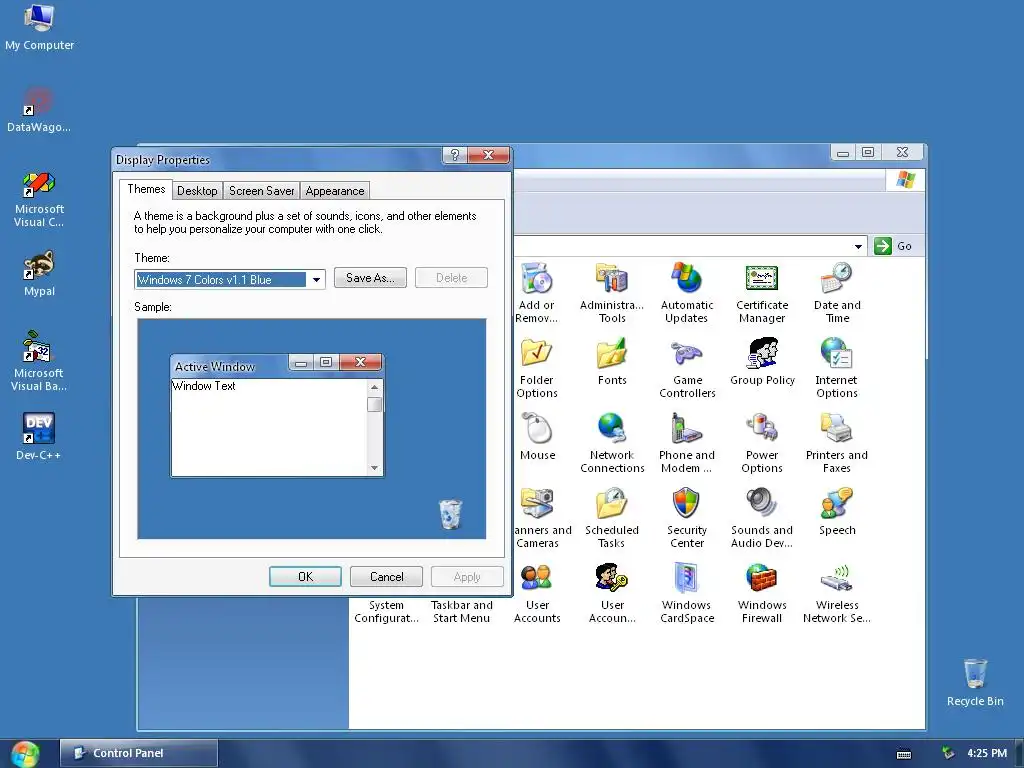Switch to the Themes tab

point(146,189)
